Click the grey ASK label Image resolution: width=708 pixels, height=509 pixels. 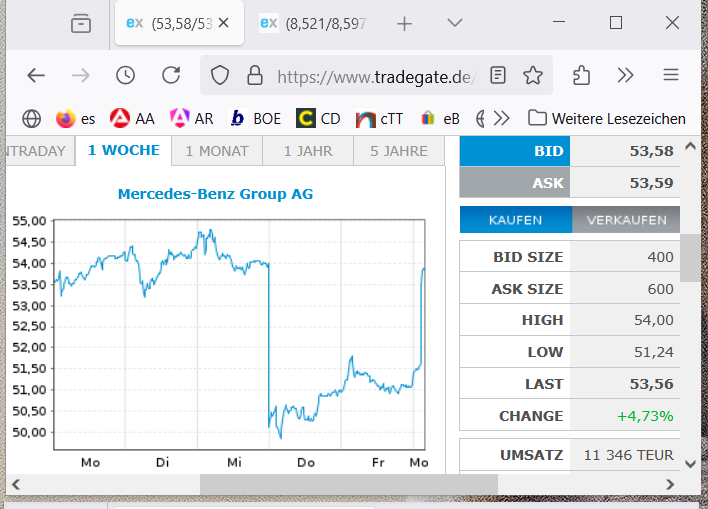pos(515,182)
